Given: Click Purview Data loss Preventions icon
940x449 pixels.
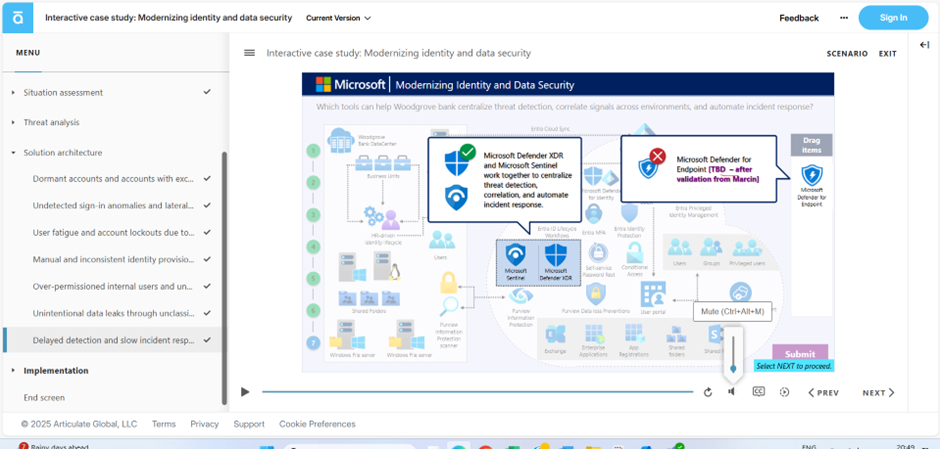Looking at the screenshot, I should 595,294.
